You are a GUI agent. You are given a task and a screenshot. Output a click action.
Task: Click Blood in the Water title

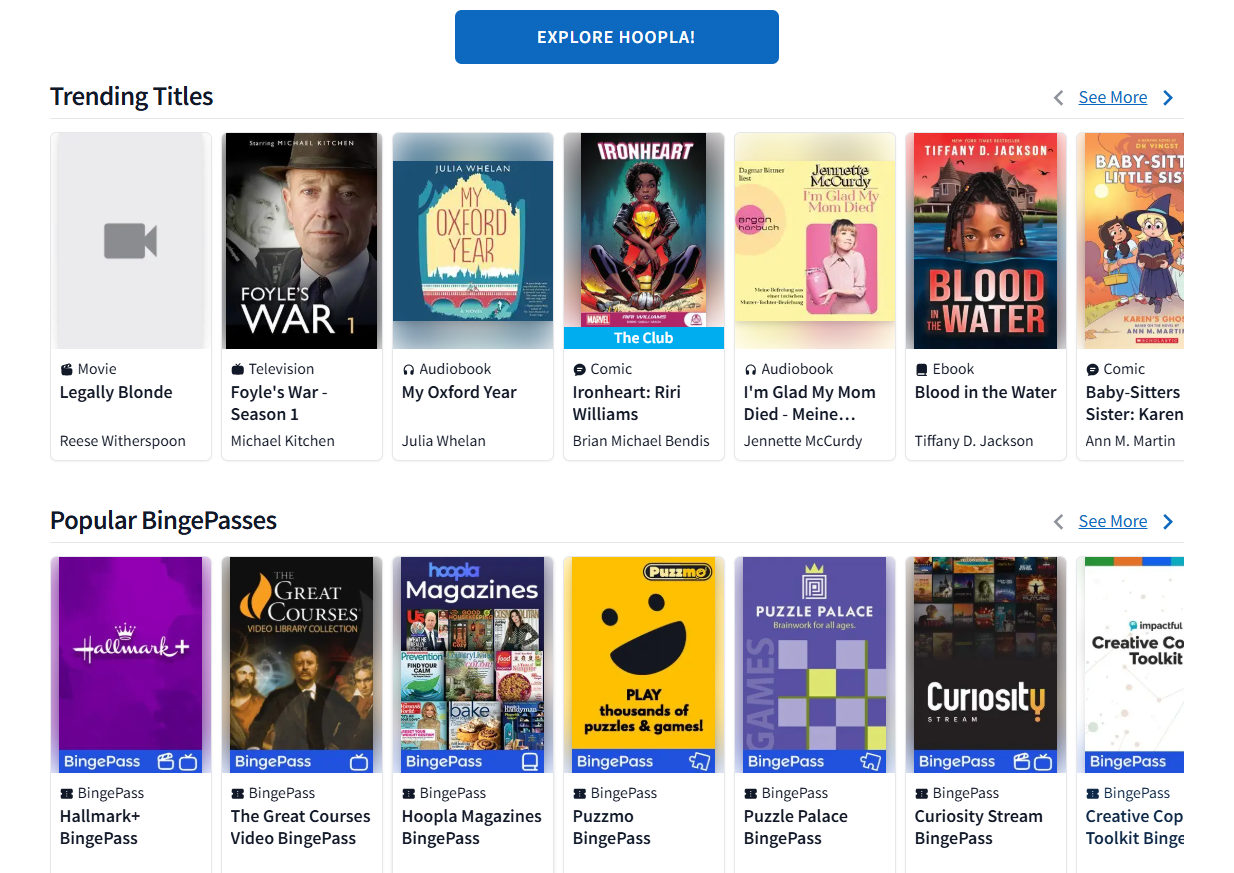(986, 392)
